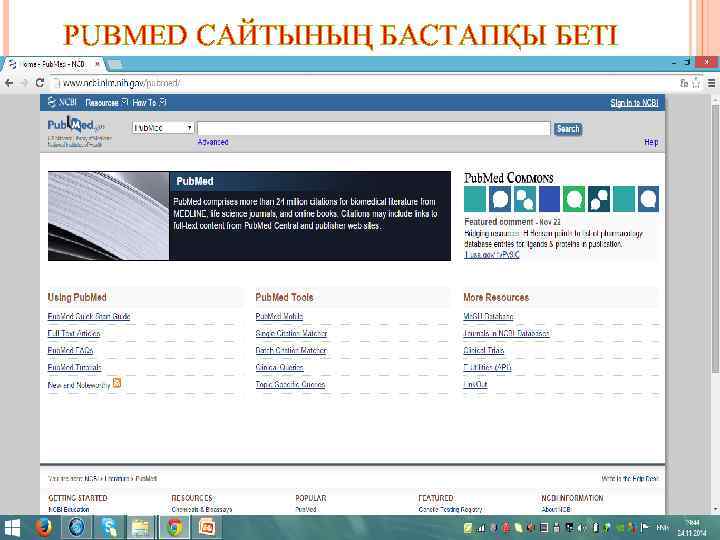Screen dimensions: 720x540
Task: Click Sign in to NCBI
Action: pos(634,103)
